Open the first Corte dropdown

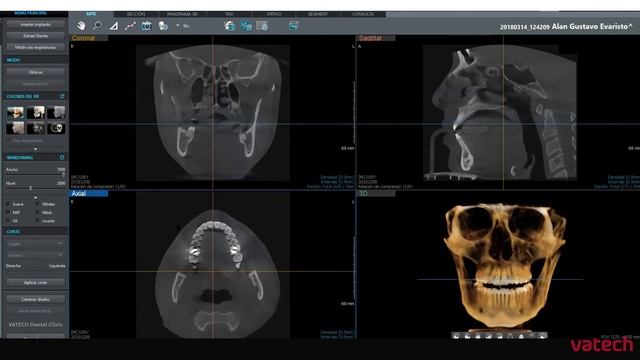coord(36,244)
